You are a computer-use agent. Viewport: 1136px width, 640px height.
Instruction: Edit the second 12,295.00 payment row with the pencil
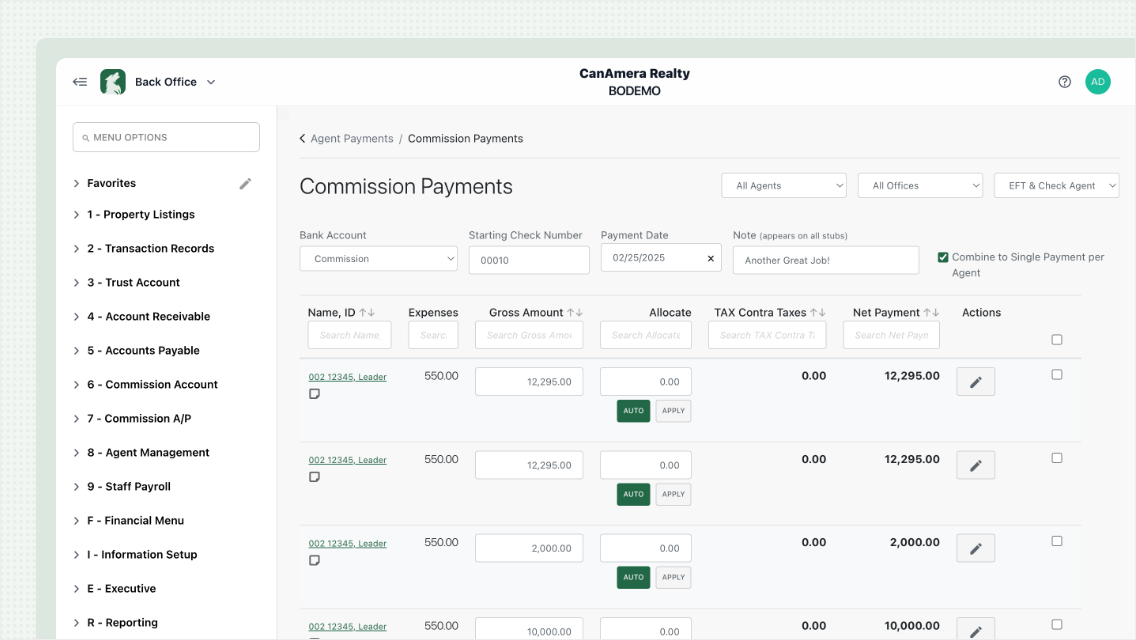pos(975,465)
